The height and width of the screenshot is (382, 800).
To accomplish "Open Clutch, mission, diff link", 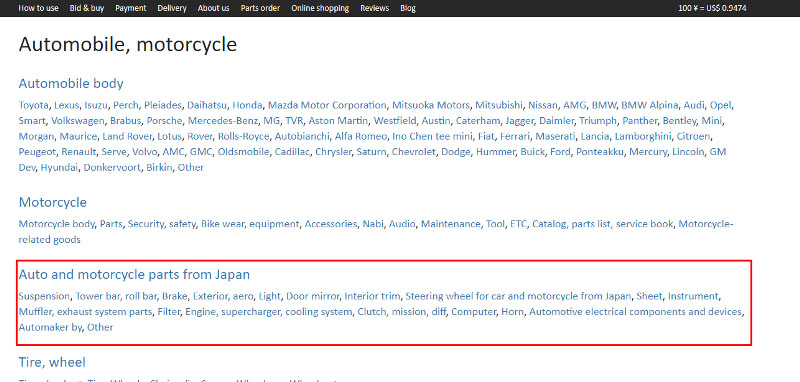I will click(x=402, y=312).
